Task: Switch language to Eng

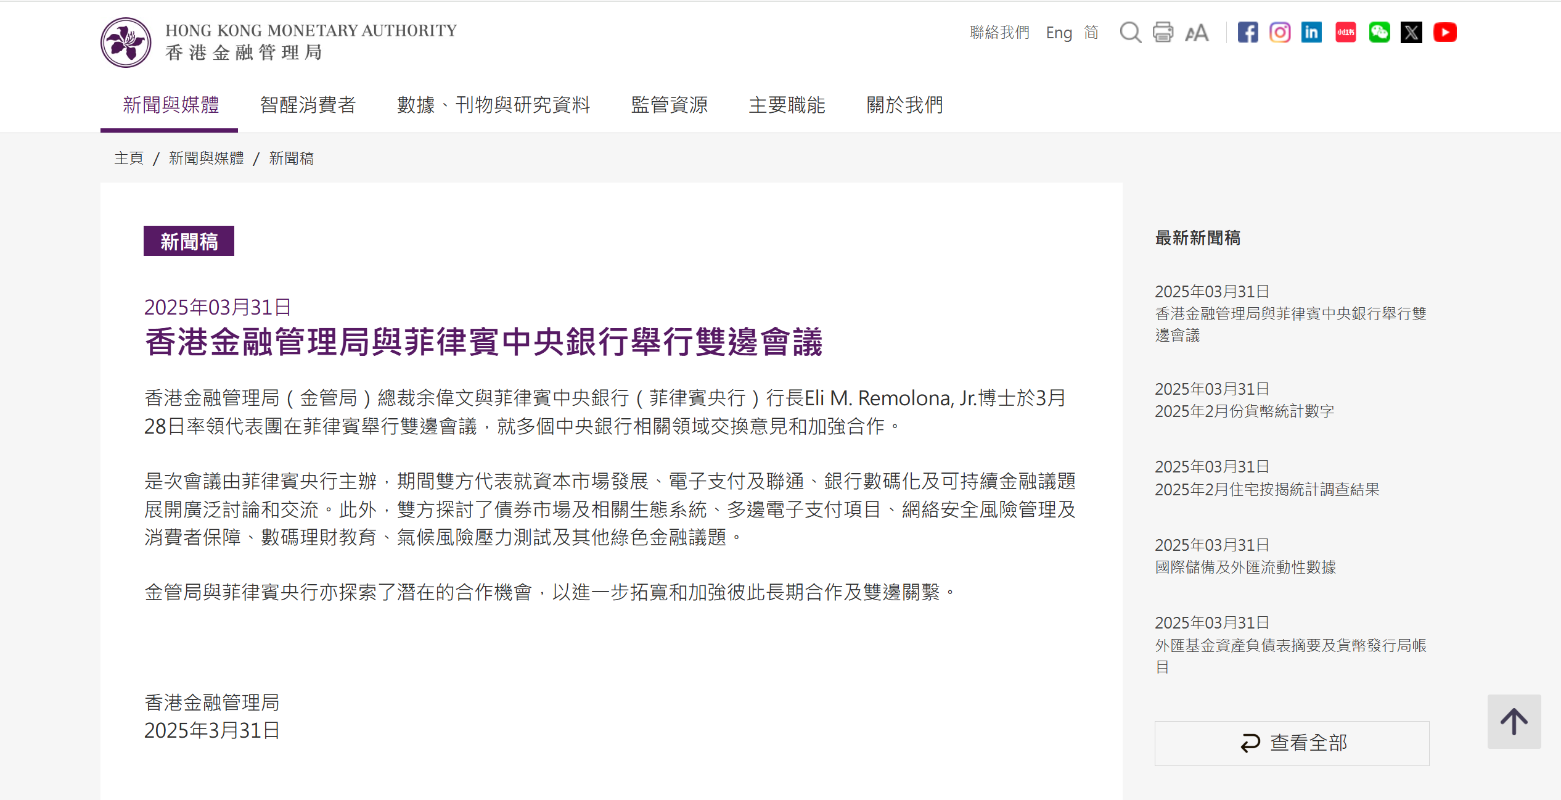Action: coord(1058,33)
